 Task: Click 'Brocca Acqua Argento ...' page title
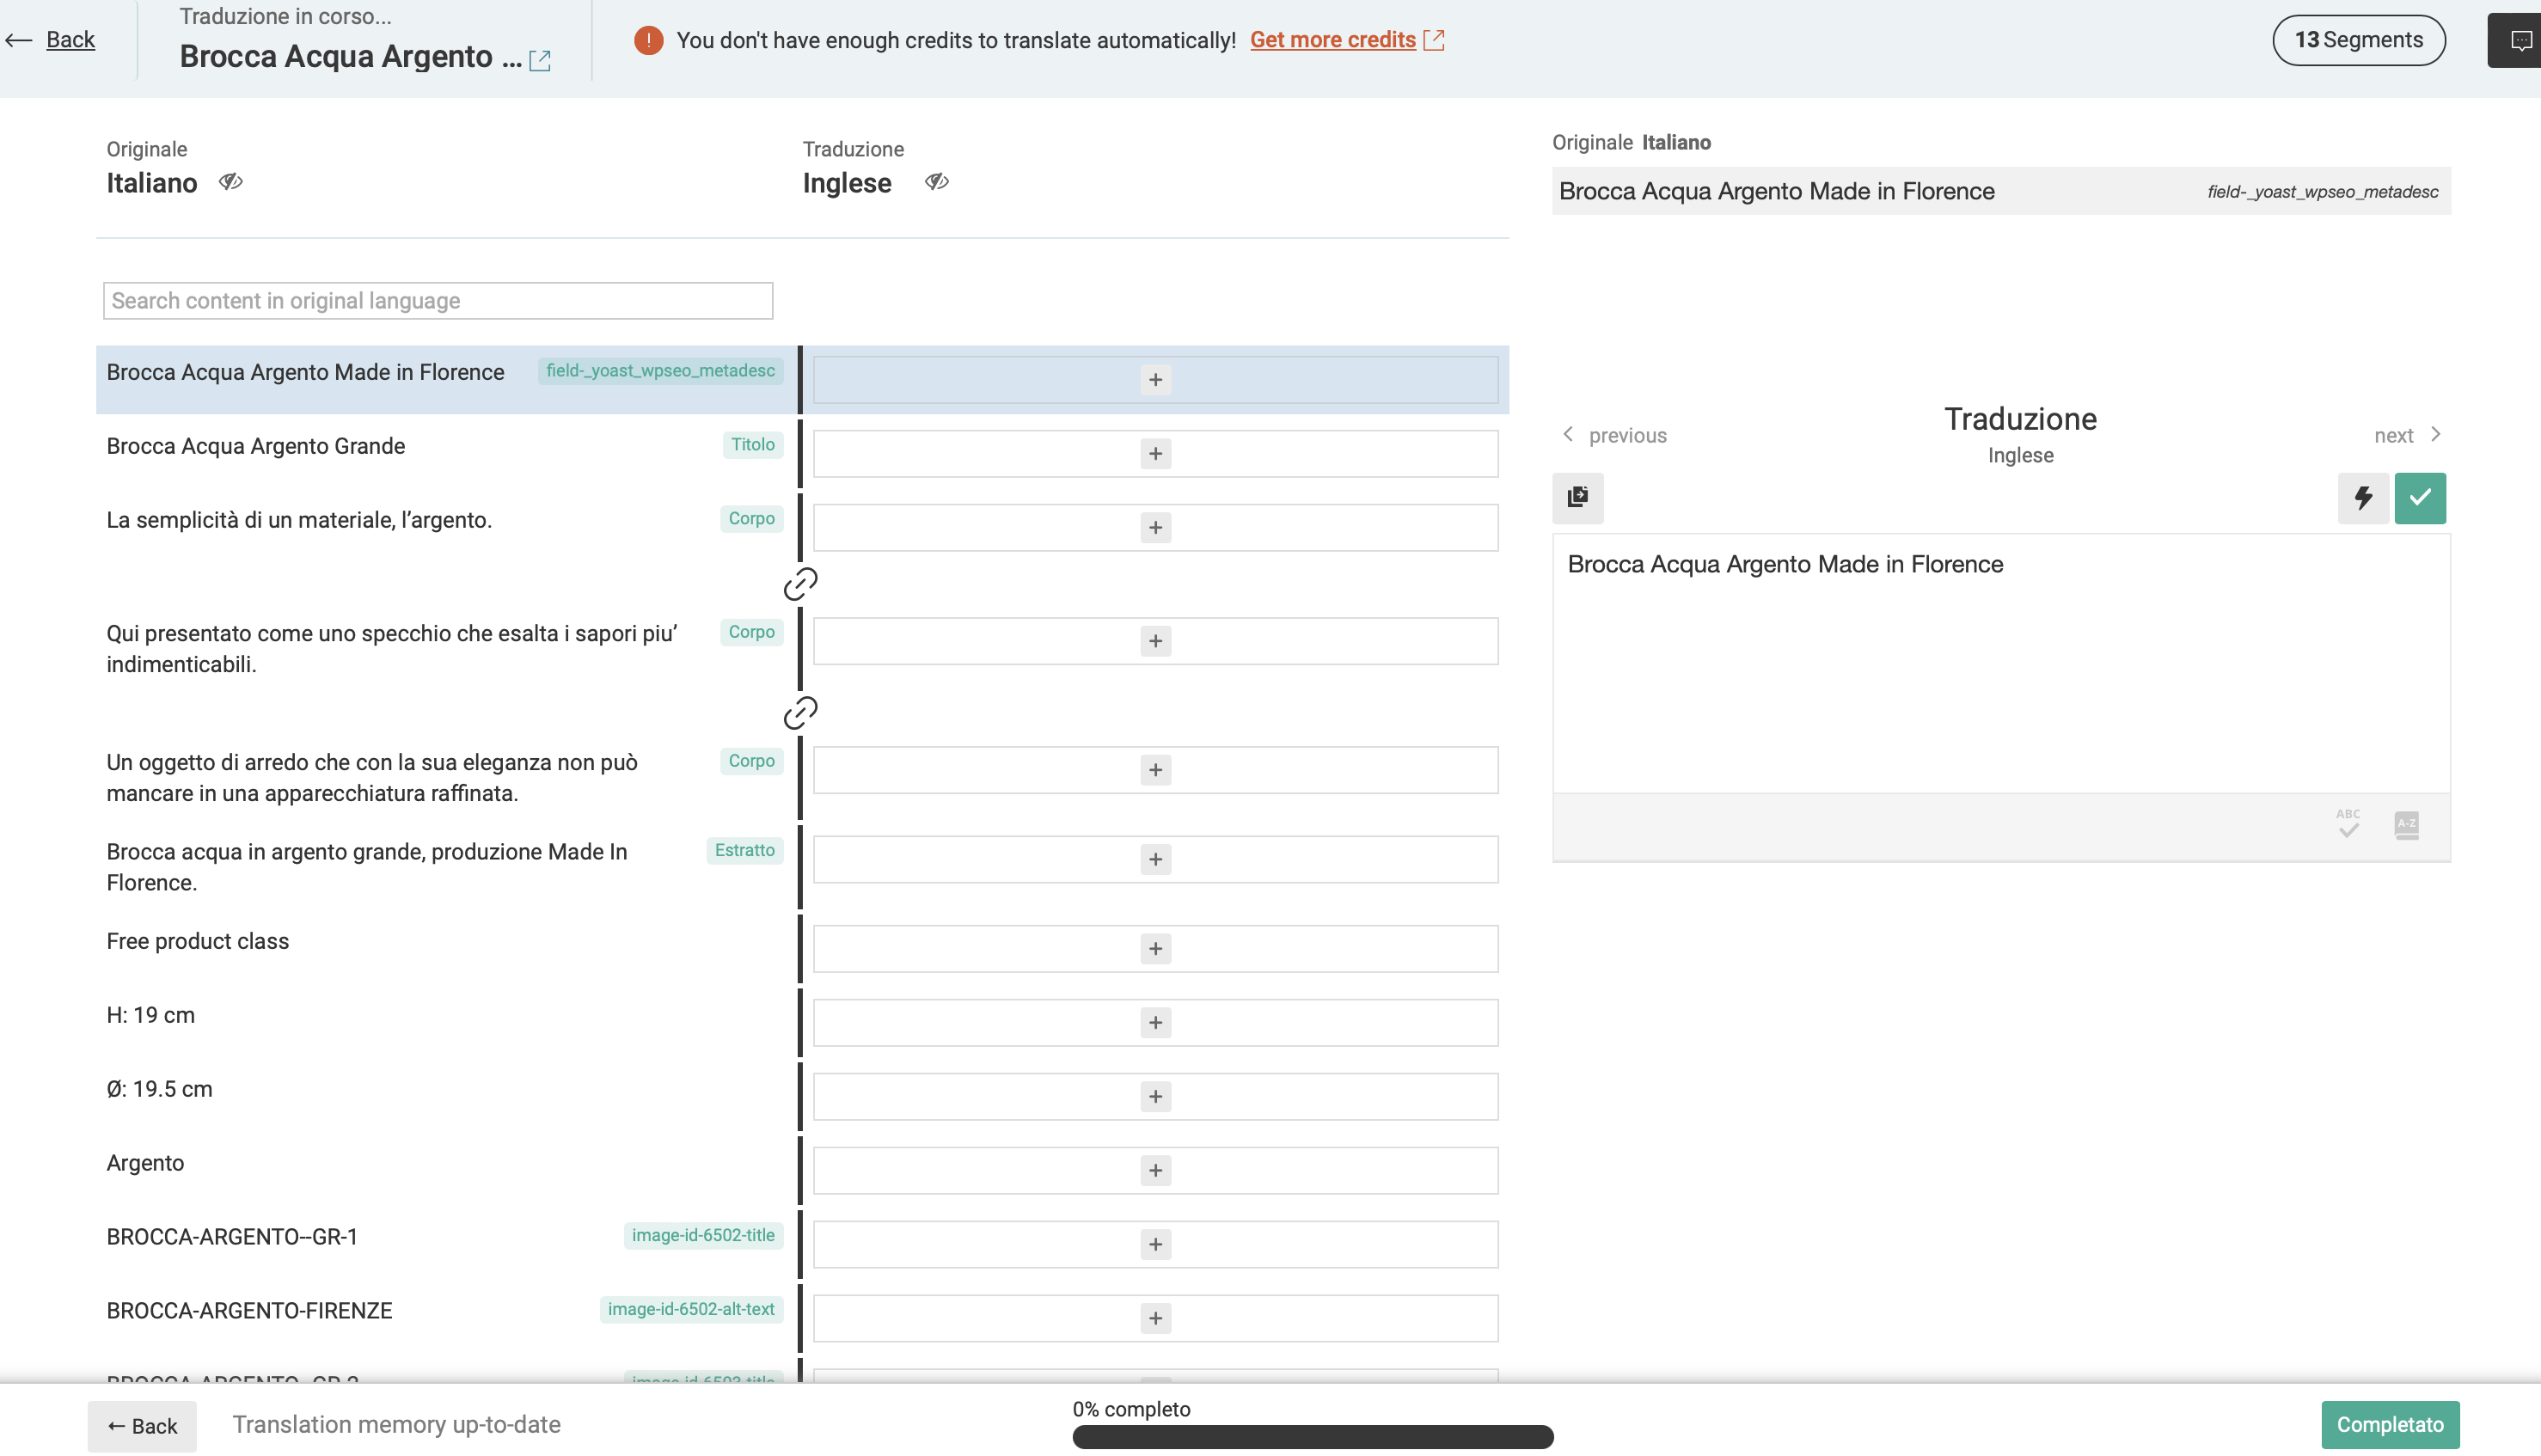pyautogui.click(x=350, y=57)
